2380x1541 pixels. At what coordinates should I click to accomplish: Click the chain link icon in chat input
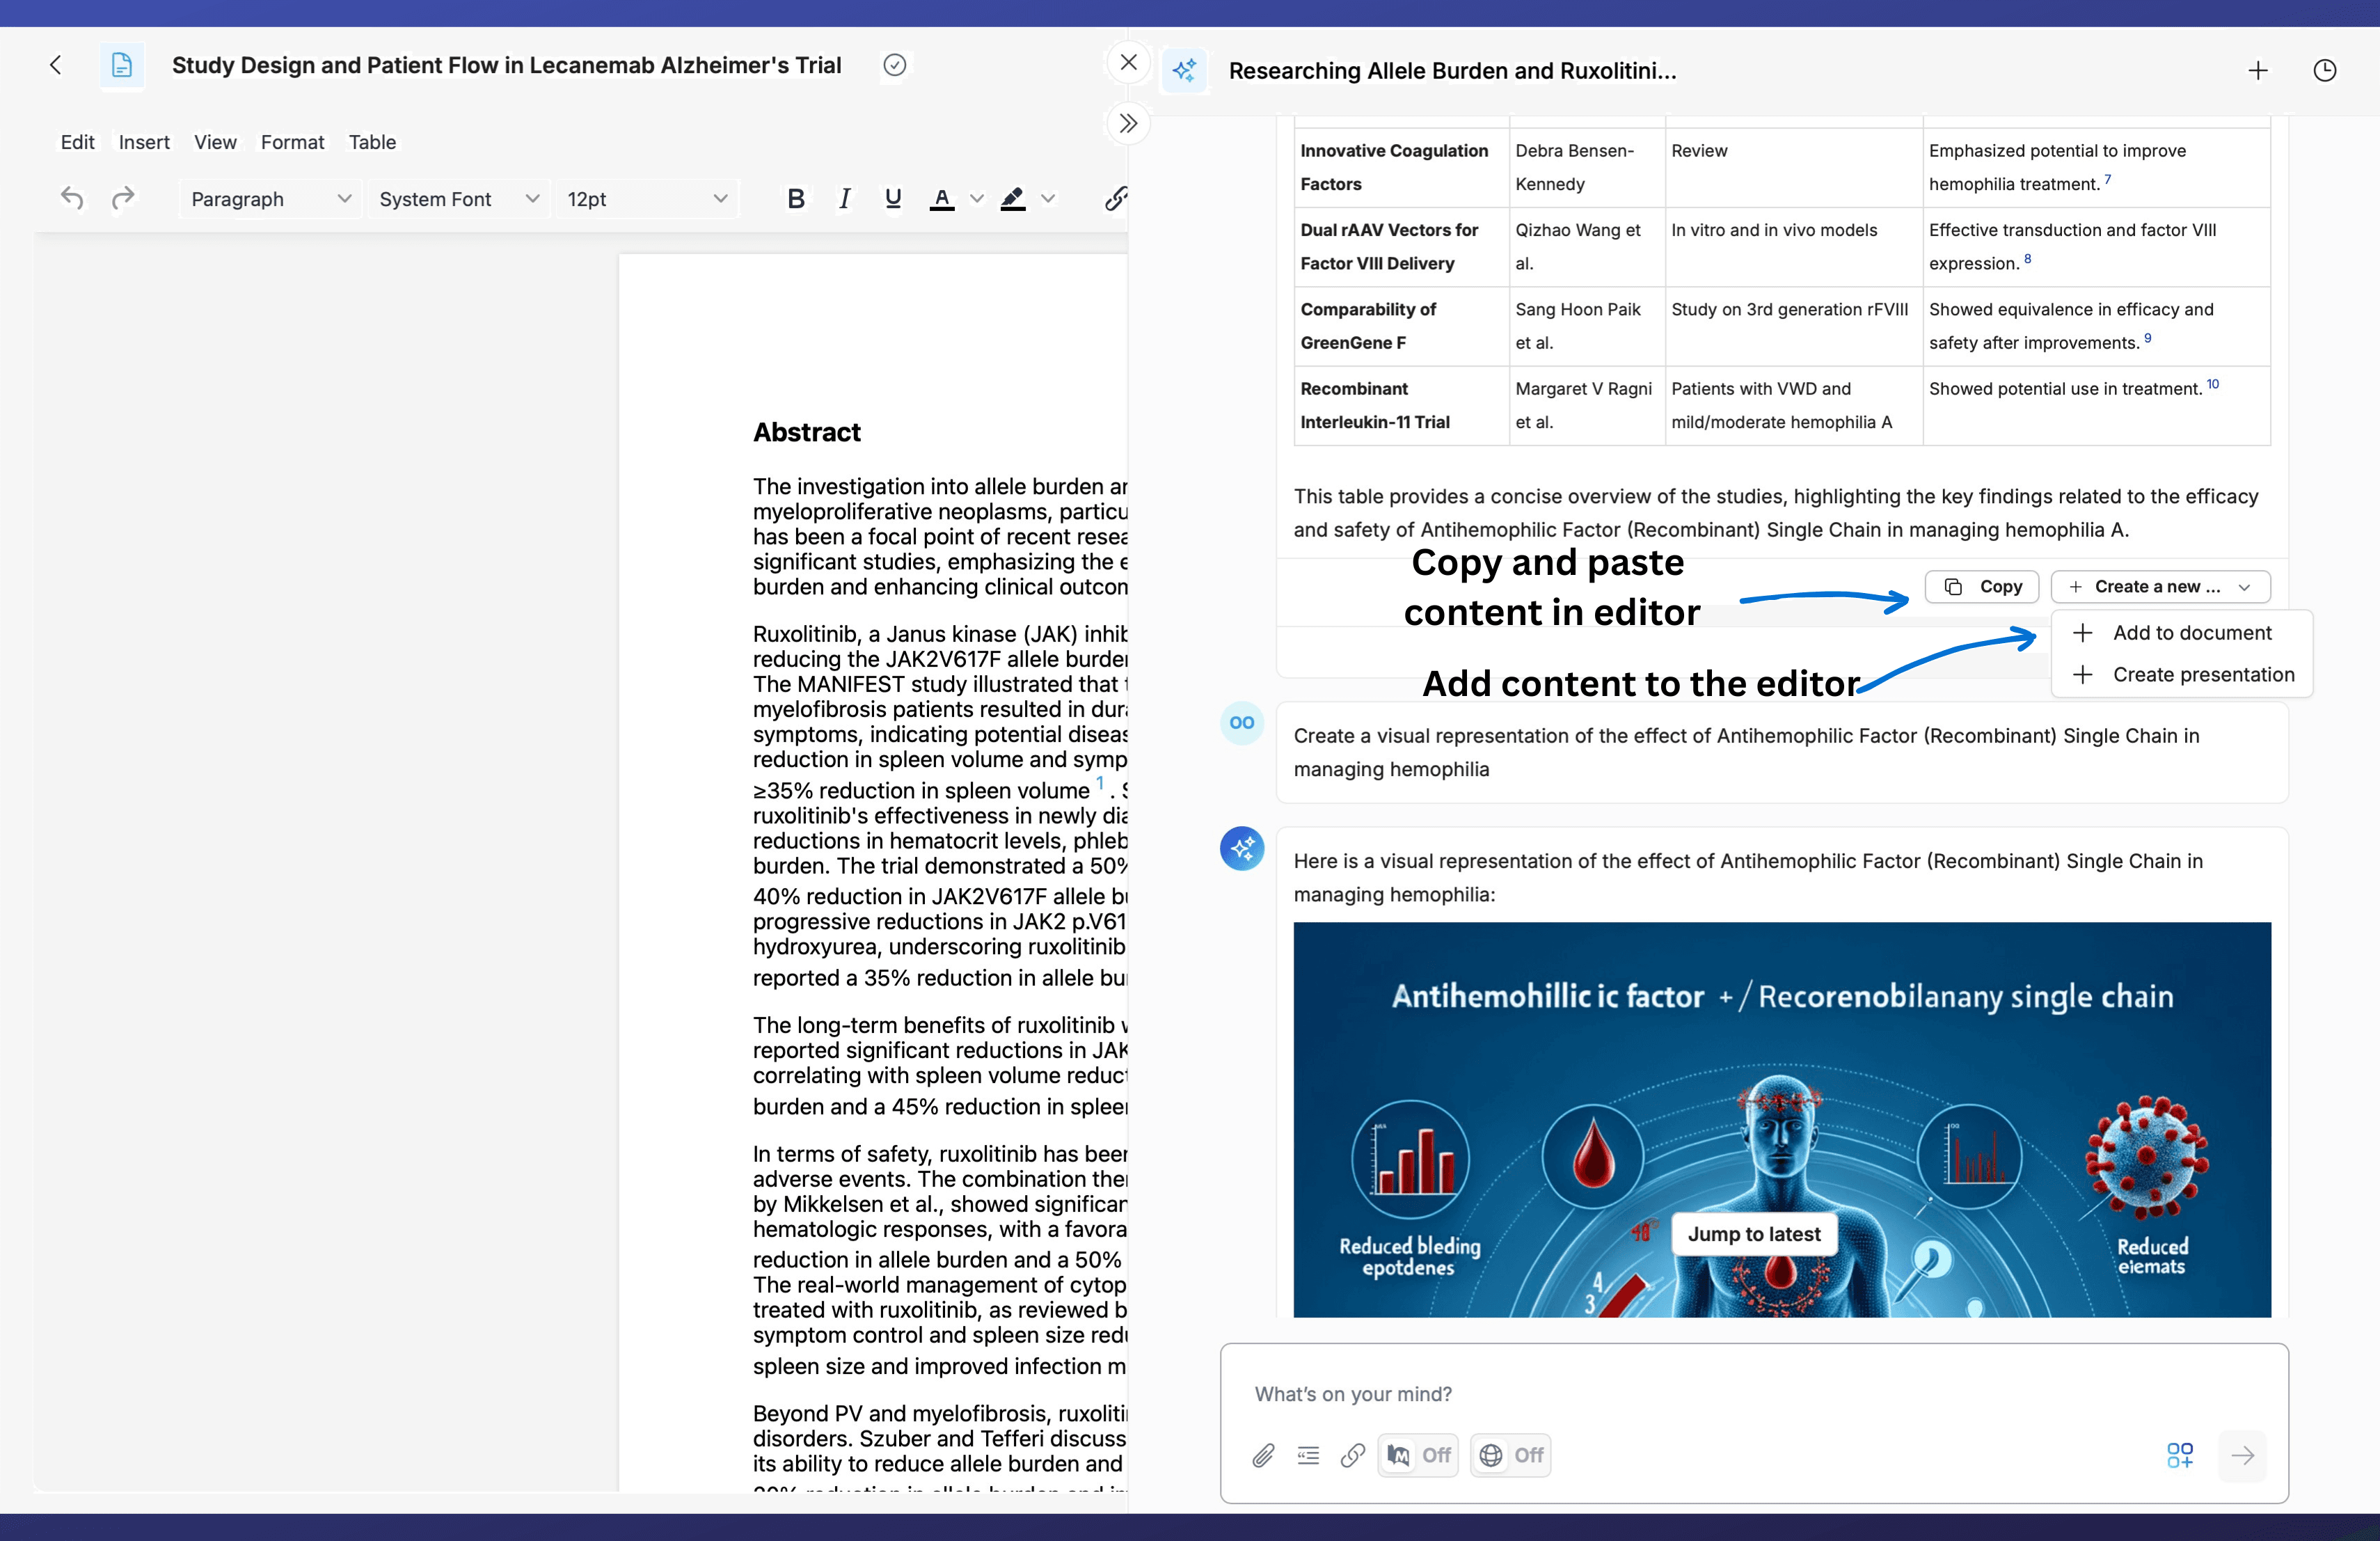[1352, 1455]
